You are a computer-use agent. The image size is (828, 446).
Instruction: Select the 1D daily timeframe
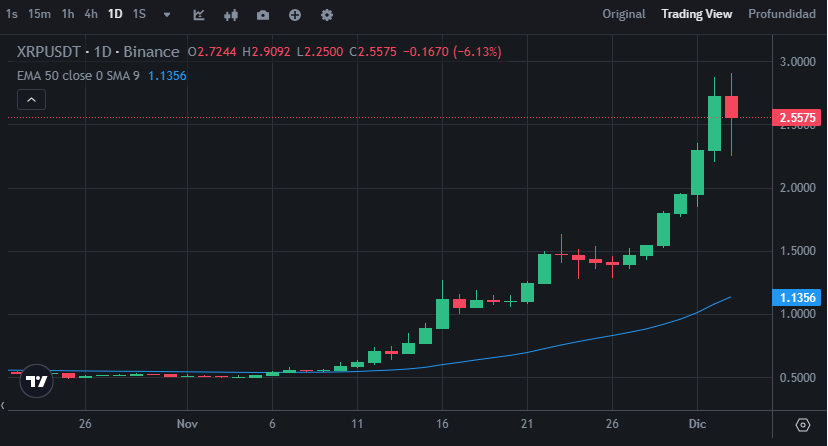[x=115, y=14]
